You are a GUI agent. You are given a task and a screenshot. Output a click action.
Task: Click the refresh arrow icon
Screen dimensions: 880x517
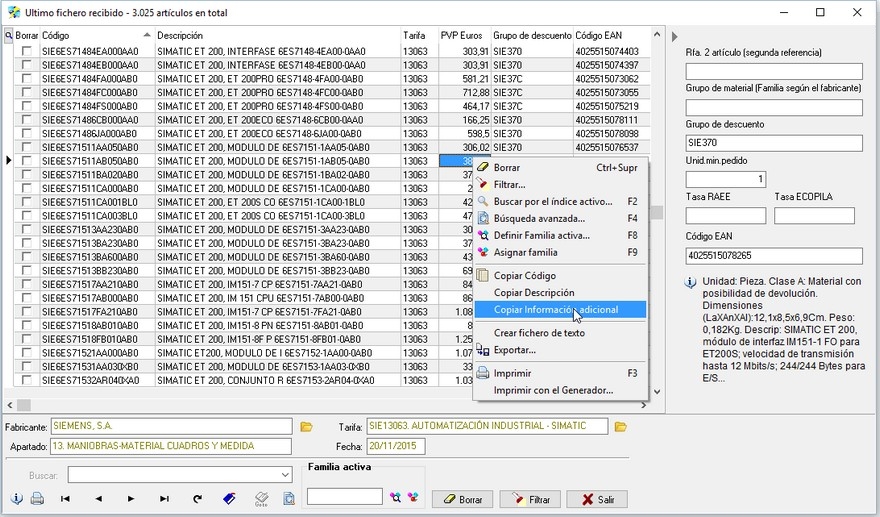pos(197,498)
